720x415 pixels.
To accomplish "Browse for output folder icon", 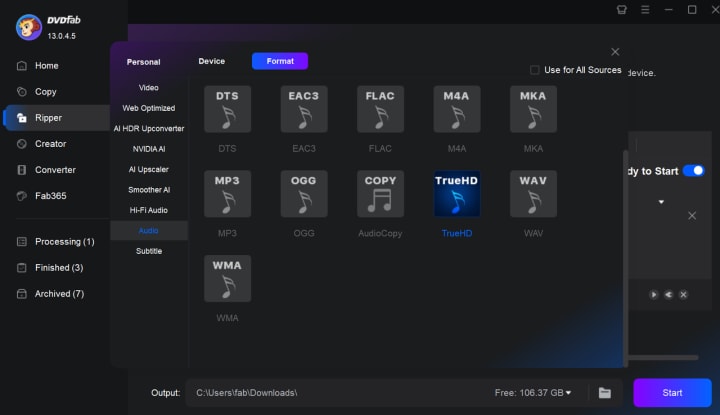I will [605, 393].
